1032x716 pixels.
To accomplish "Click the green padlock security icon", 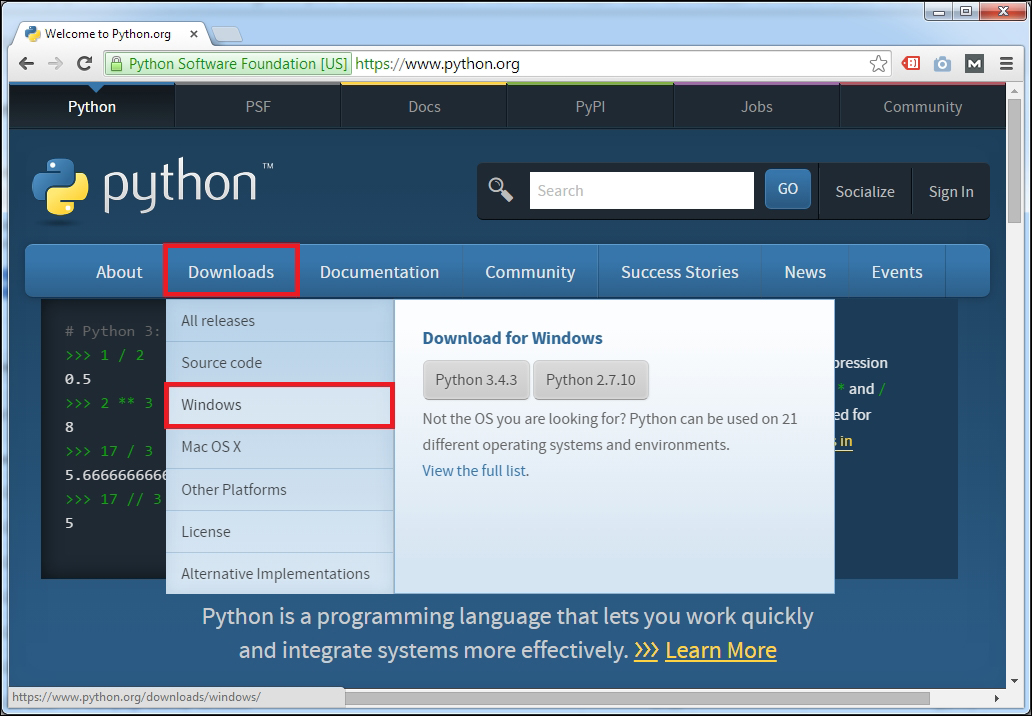I will click(x=116, y=64).
